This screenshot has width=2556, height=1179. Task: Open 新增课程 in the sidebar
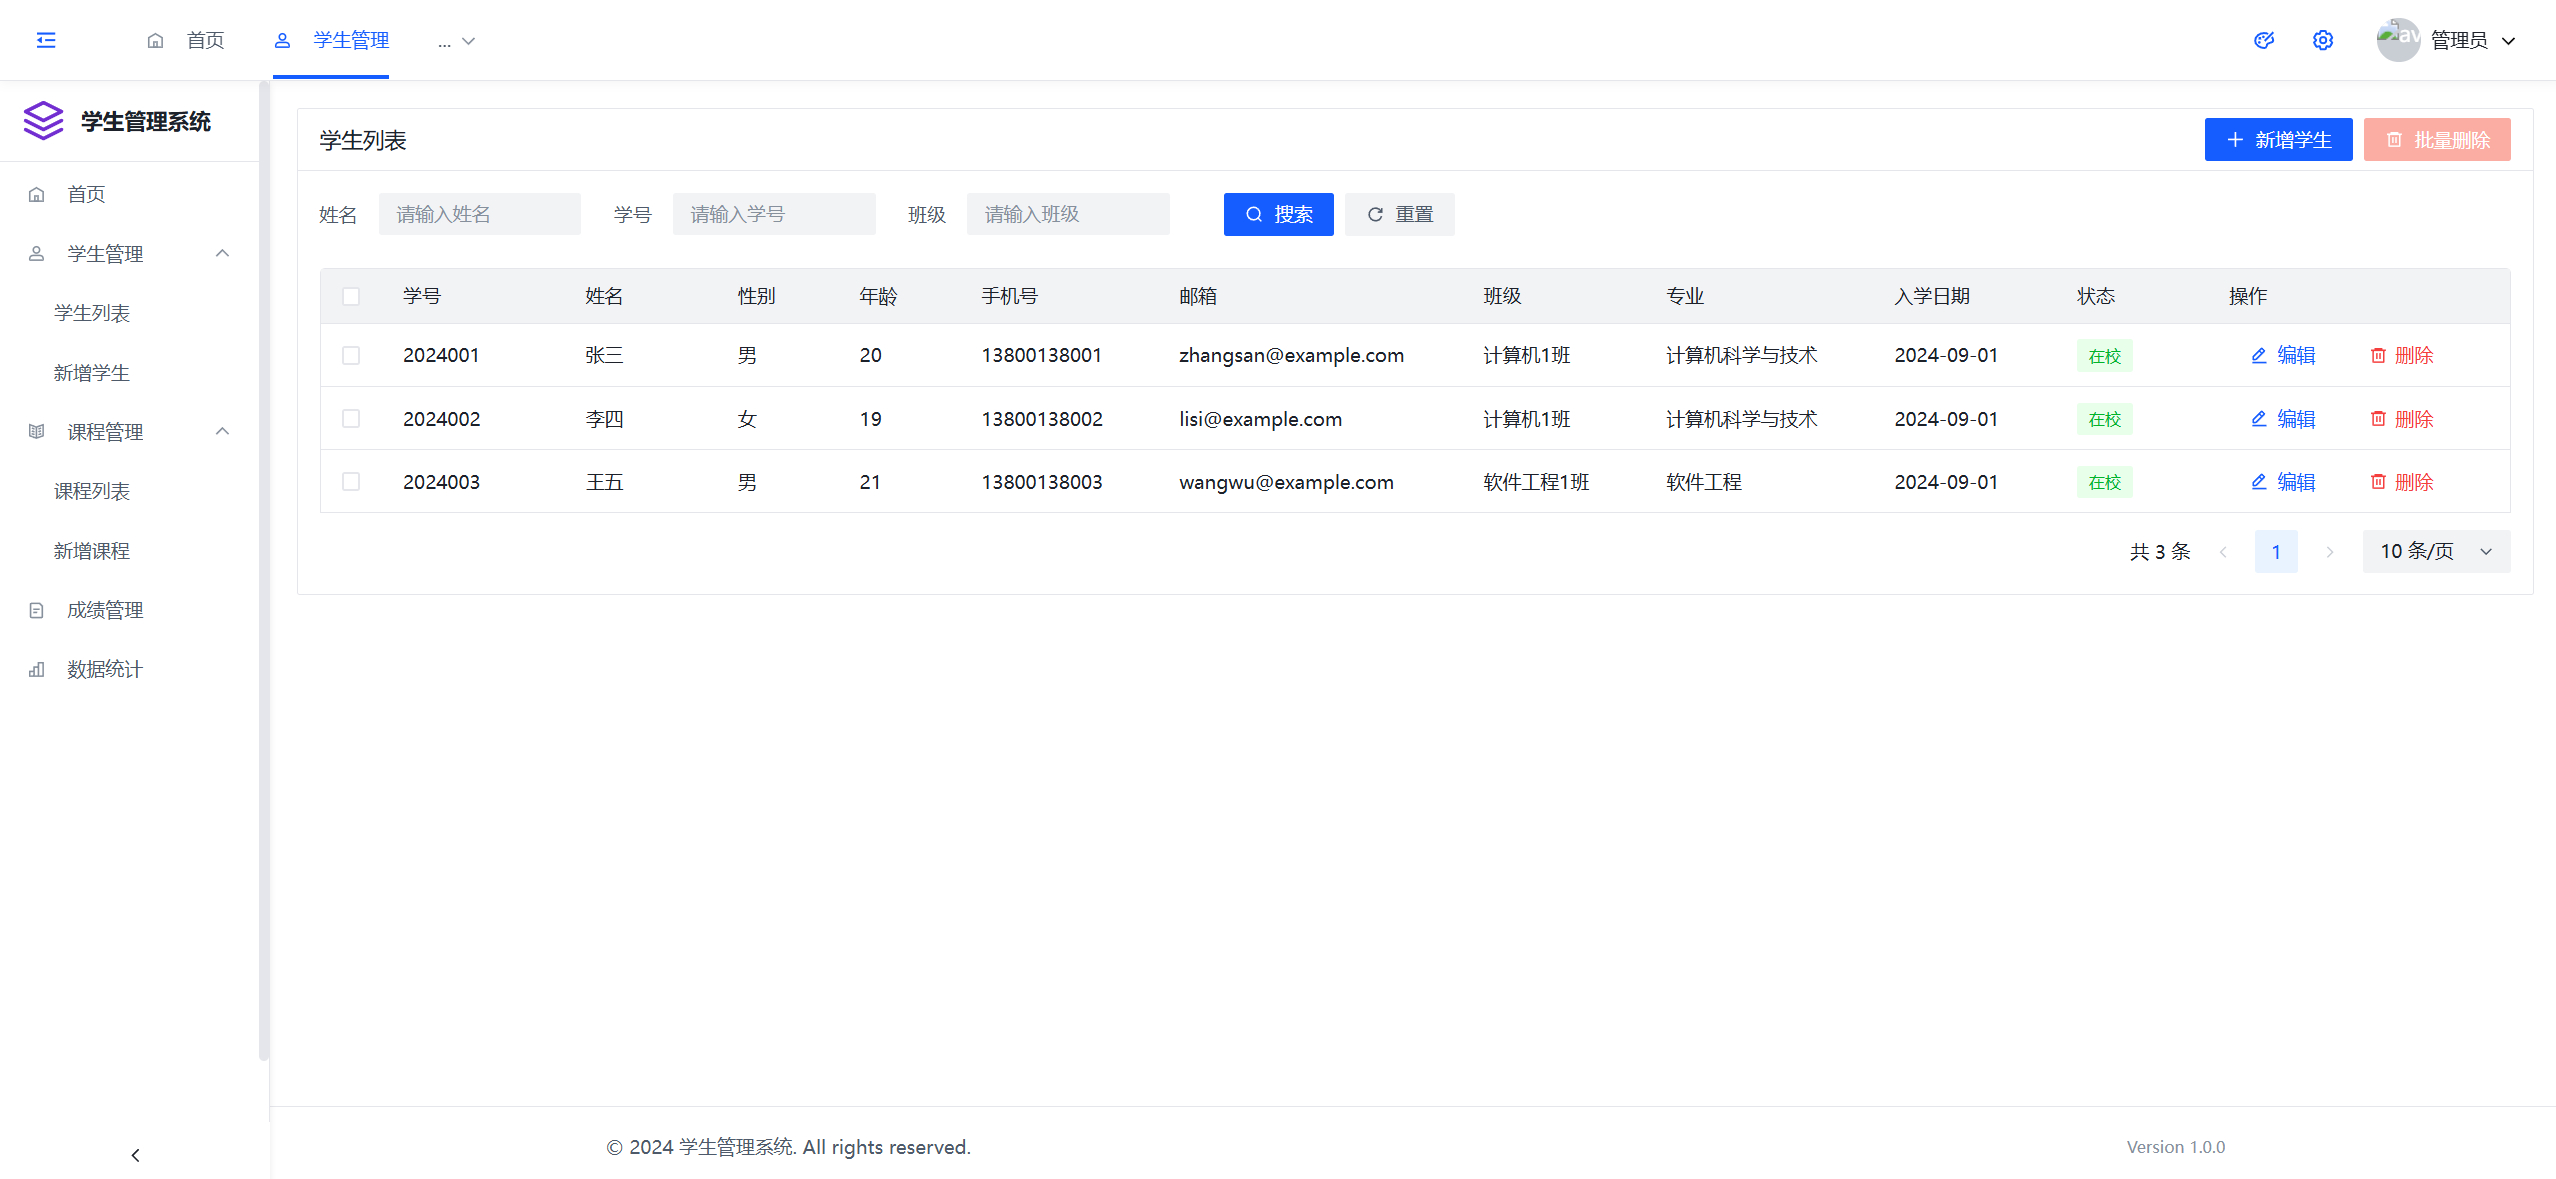point(92,551)
